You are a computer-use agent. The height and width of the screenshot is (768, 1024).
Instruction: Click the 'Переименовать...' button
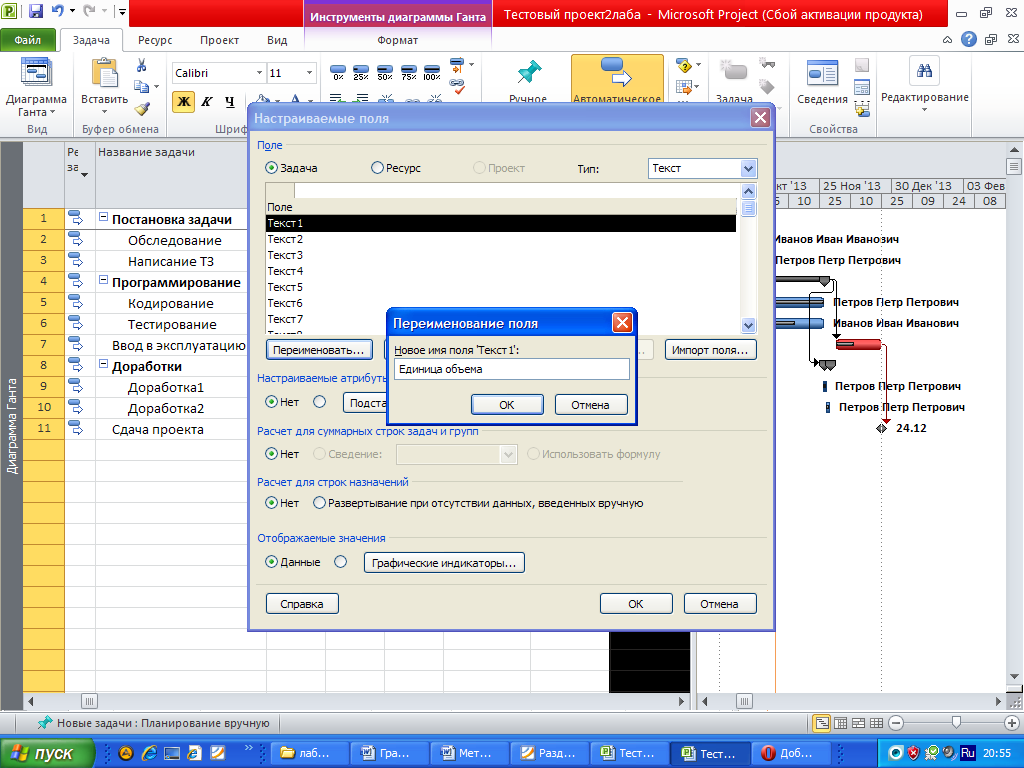(x=319, y=350)
